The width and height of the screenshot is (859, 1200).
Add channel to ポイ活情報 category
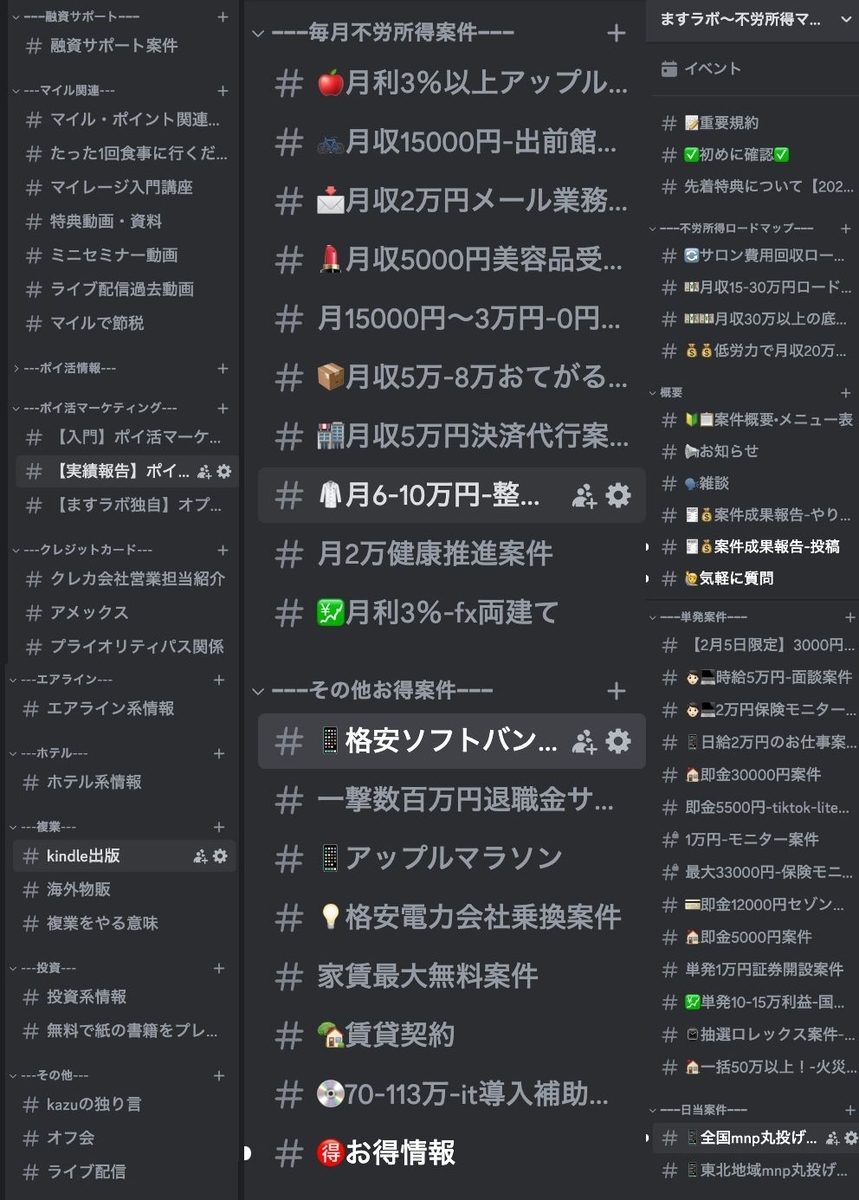click(x=222, y=368)
